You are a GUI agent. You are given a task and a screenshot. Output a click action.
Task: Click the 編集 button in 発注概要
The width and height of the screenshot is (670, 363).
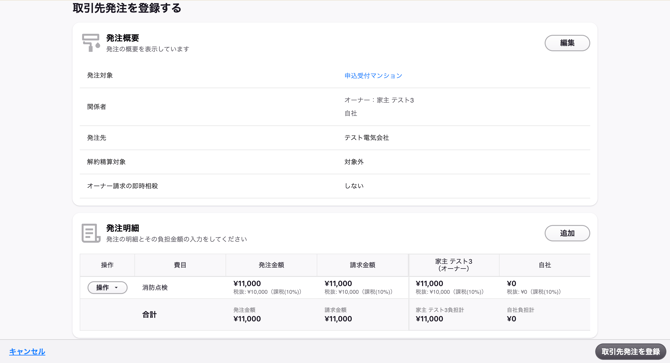point(567,43)
